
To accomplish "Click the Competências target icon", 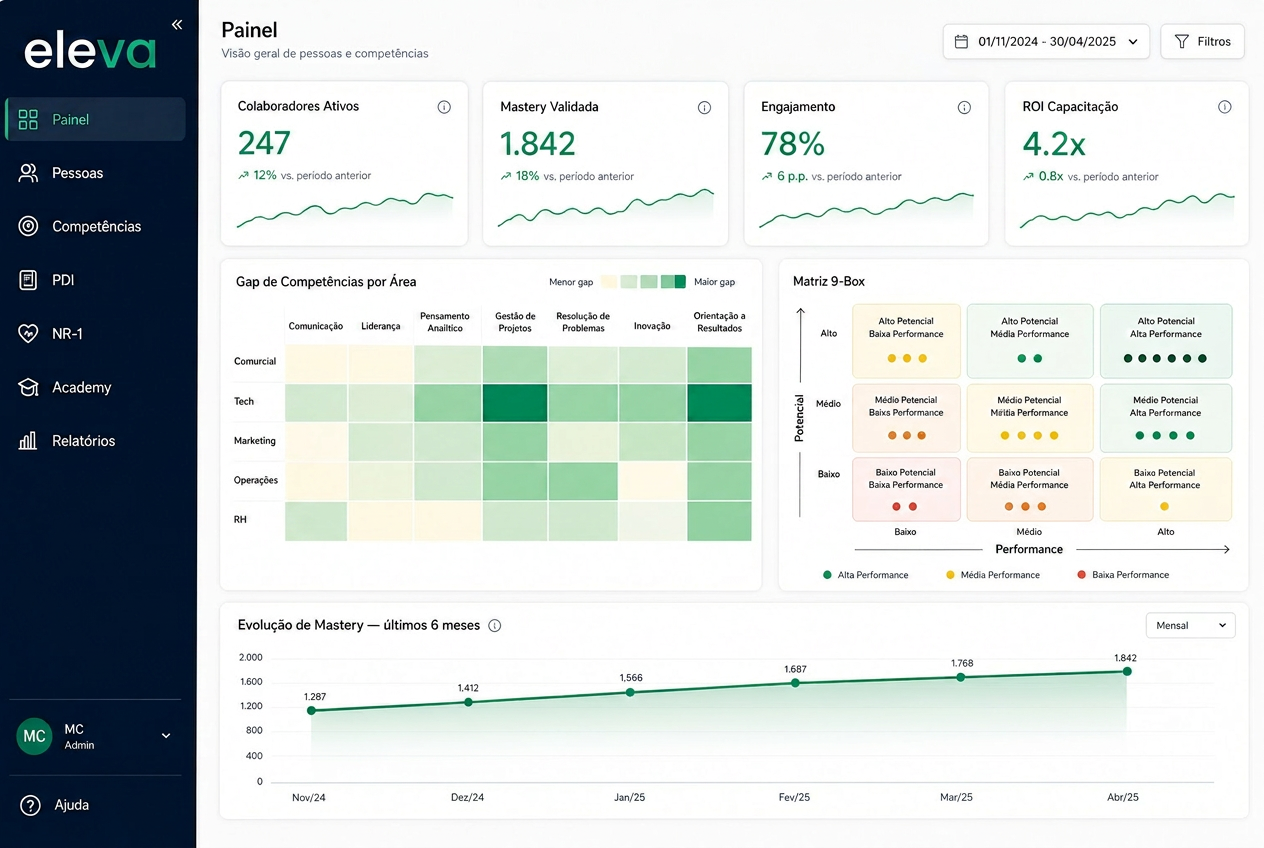I will coord(28,226).
